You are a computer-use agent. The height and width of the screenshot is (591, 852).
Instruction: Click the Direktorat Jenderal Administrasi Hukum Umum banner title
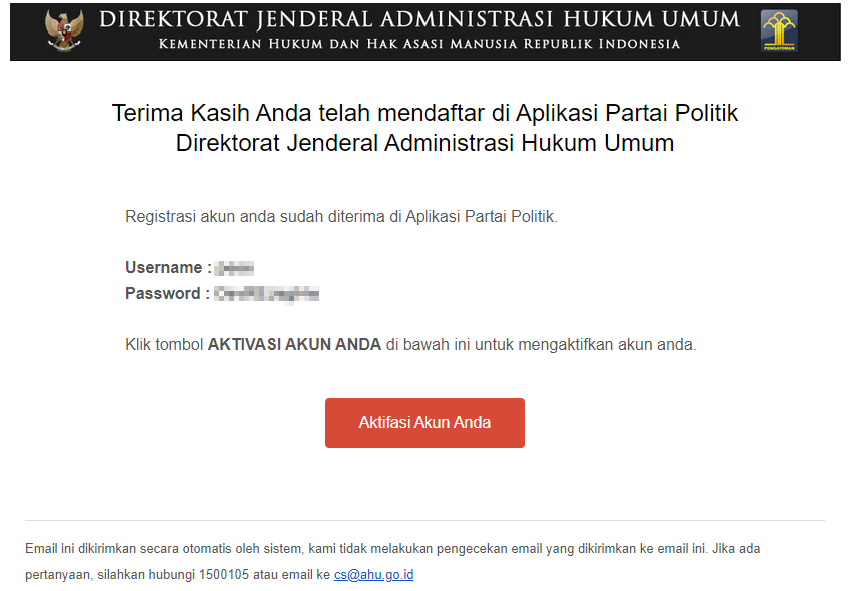click(x=419, y=19)
